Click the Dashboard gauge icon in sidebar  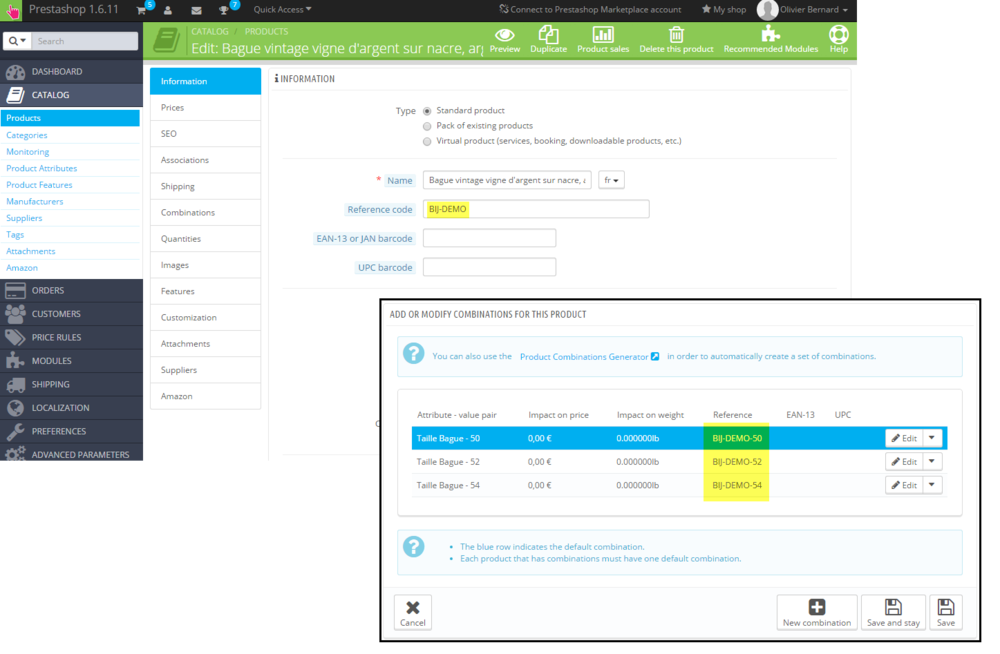pos(15,71)
